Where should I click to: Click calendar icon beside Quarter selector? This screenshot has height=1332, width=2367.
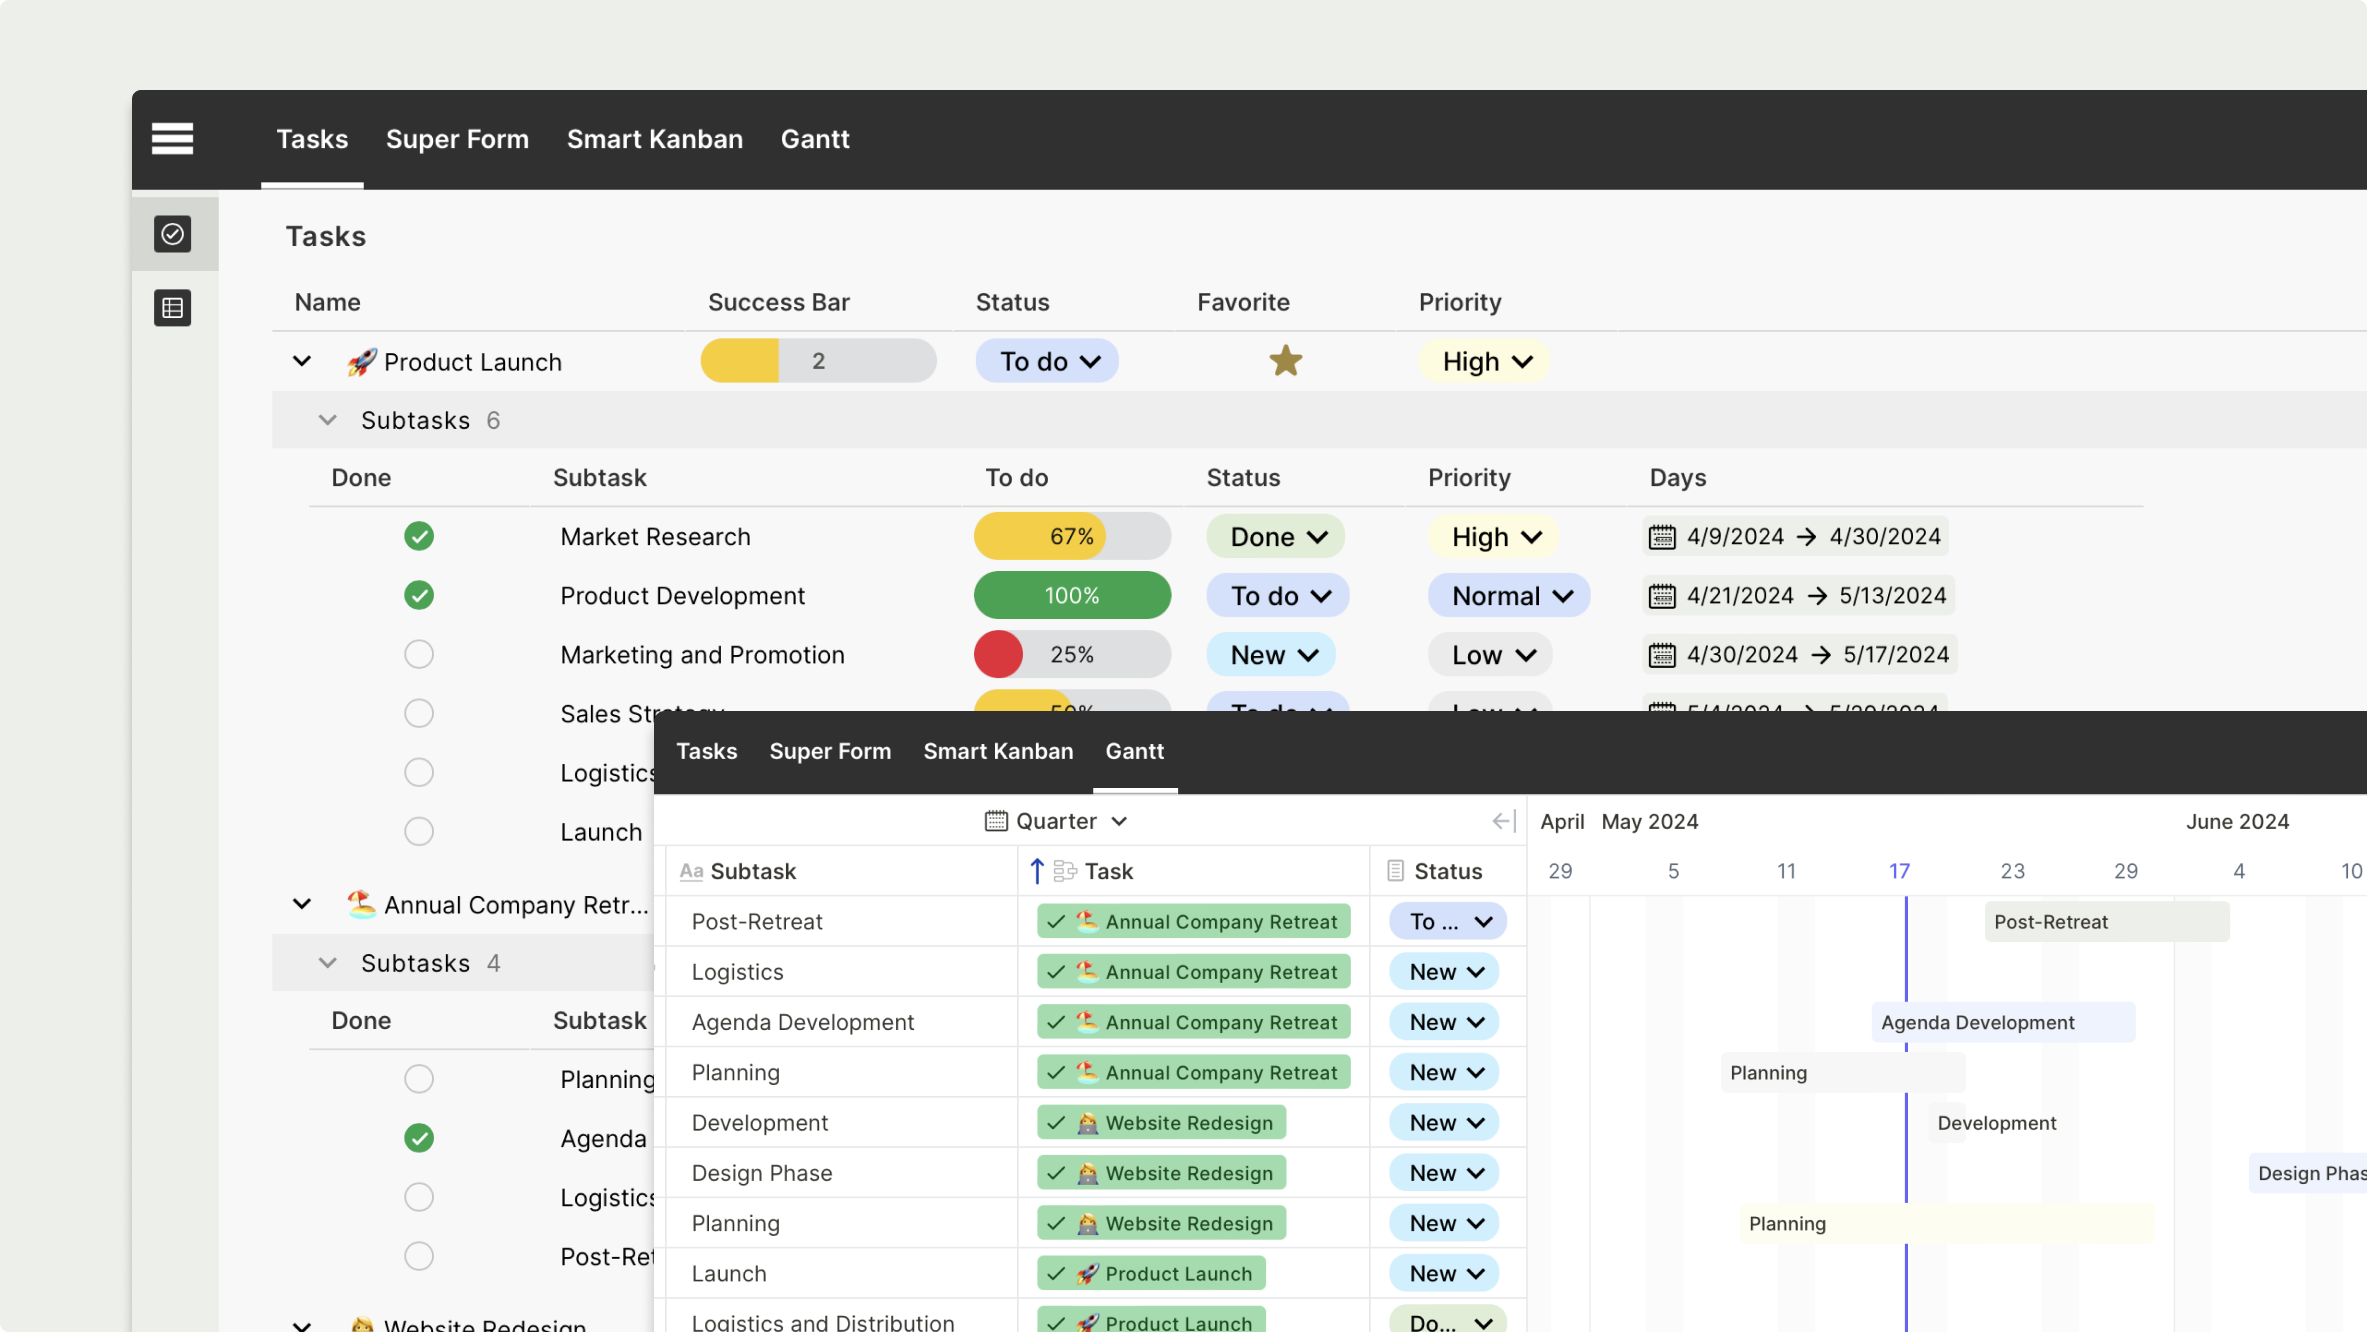995,821
